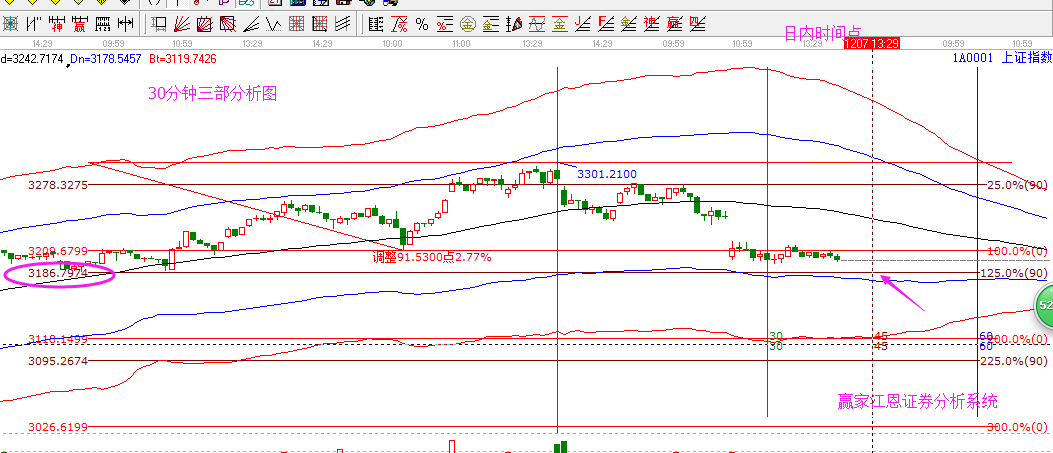The image size is (1053, 453).
Task: Choose the 赢 angle lines tool
Action: (673, 25)
